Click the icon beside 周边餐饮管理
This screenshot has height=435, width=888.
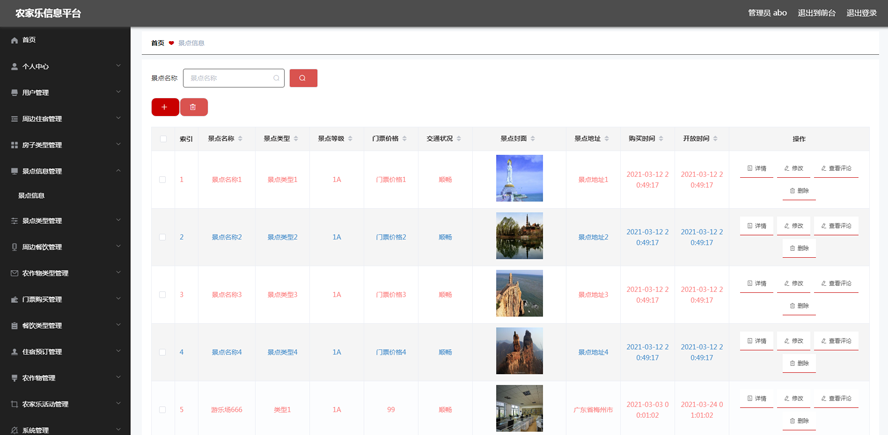click(x=15, y=247)
